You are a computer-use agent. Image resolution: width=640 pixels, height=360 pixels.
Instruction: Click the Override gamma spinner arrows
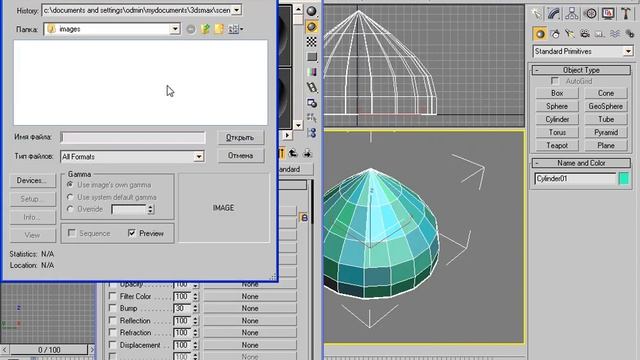(x=150, y=209)
